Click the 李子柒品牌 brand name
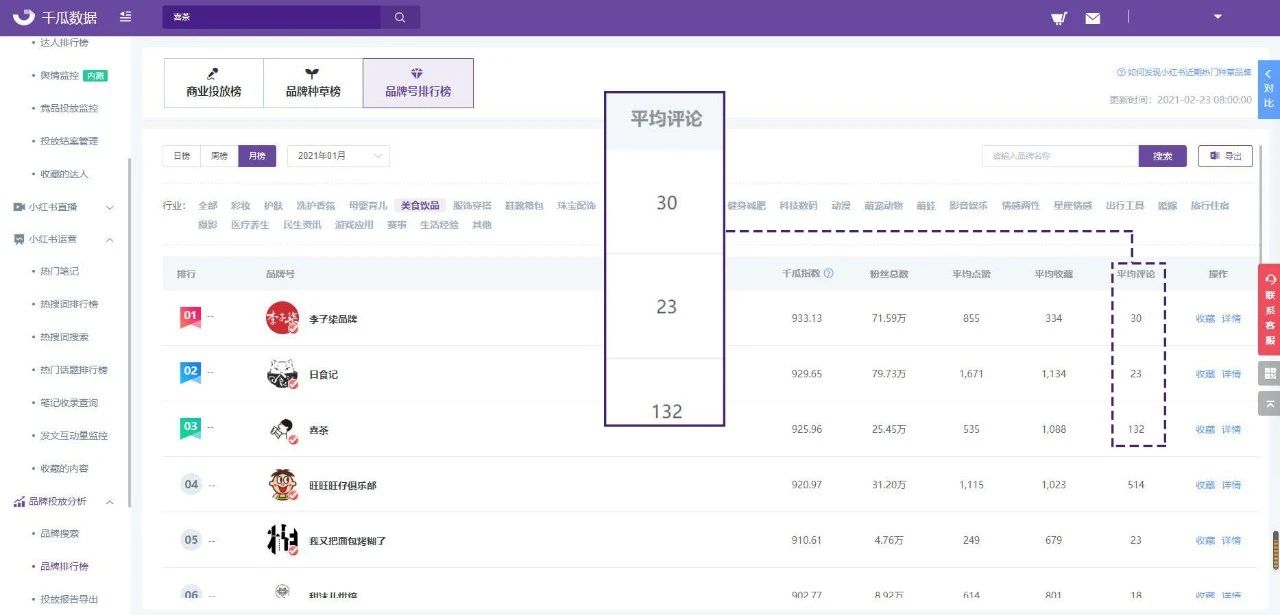This screenshot has width=1280, height=615. [x=333, y=319]
